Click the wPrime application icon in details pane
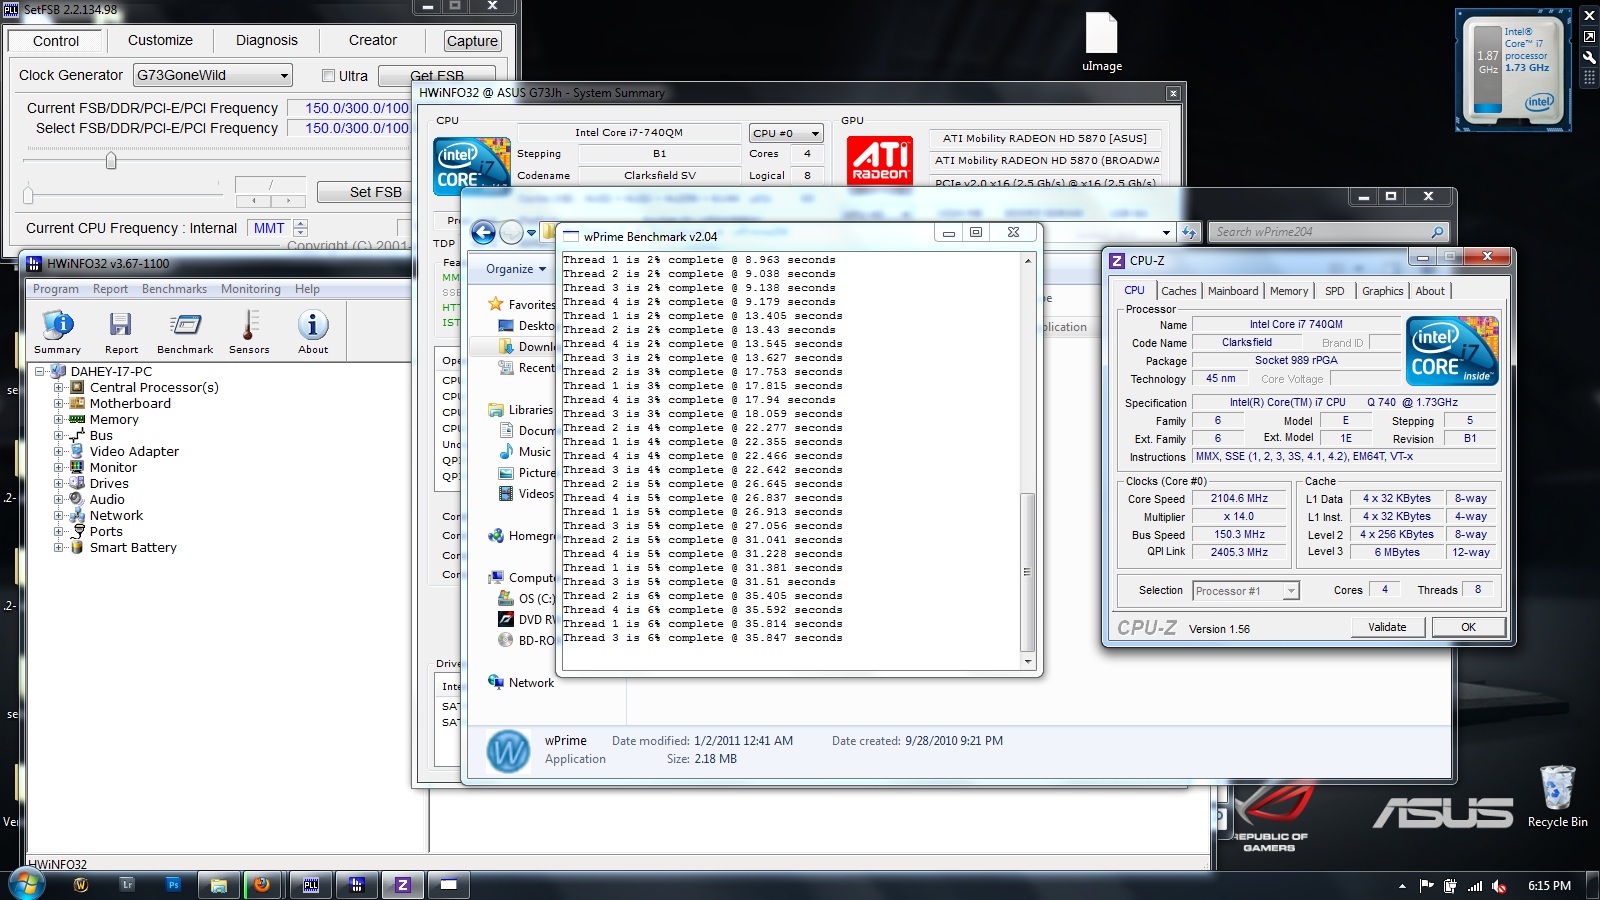This screenshot has width=1600, height=900. click(508, 751)
